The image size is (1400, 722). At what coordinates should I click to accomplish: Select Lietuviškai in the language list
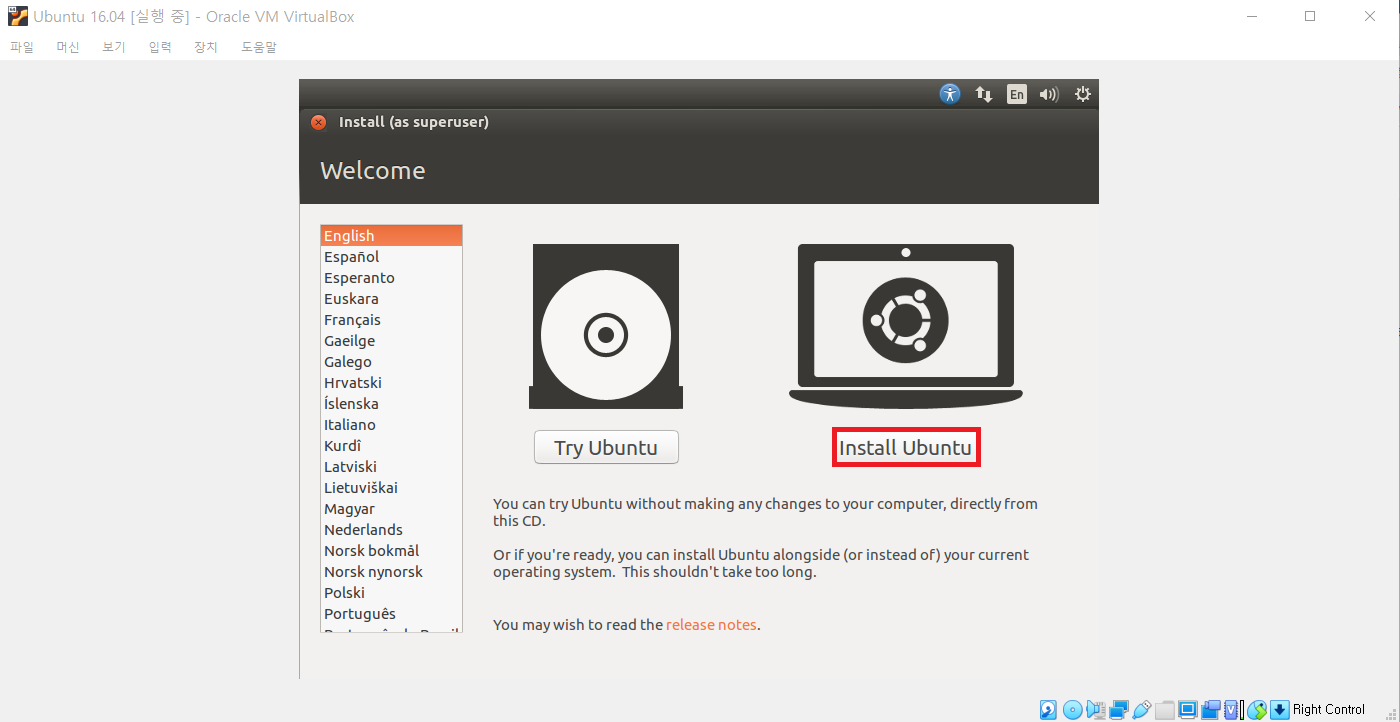point(391,488)
